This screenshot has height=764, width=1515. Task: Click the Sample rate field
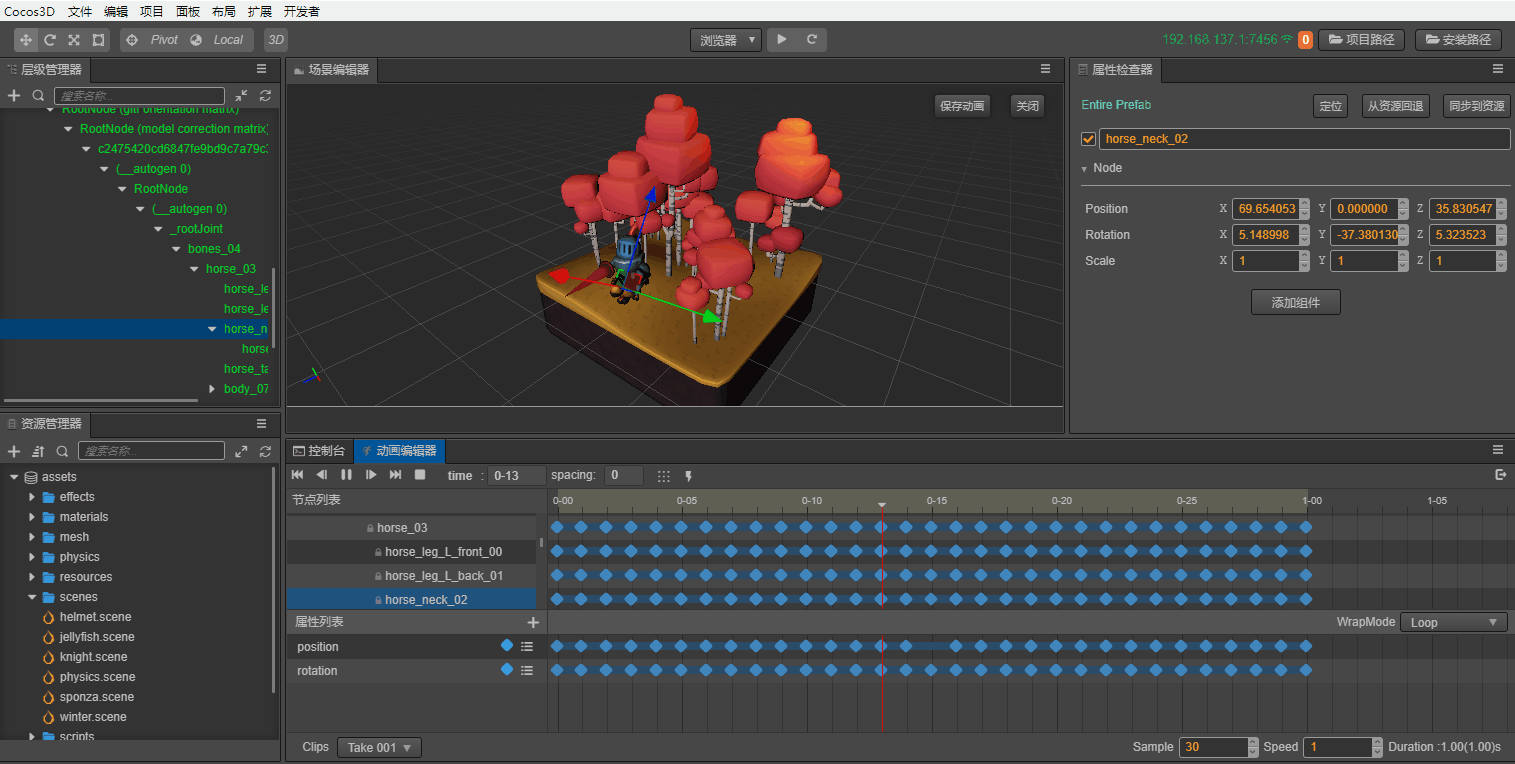(1213, 747)
